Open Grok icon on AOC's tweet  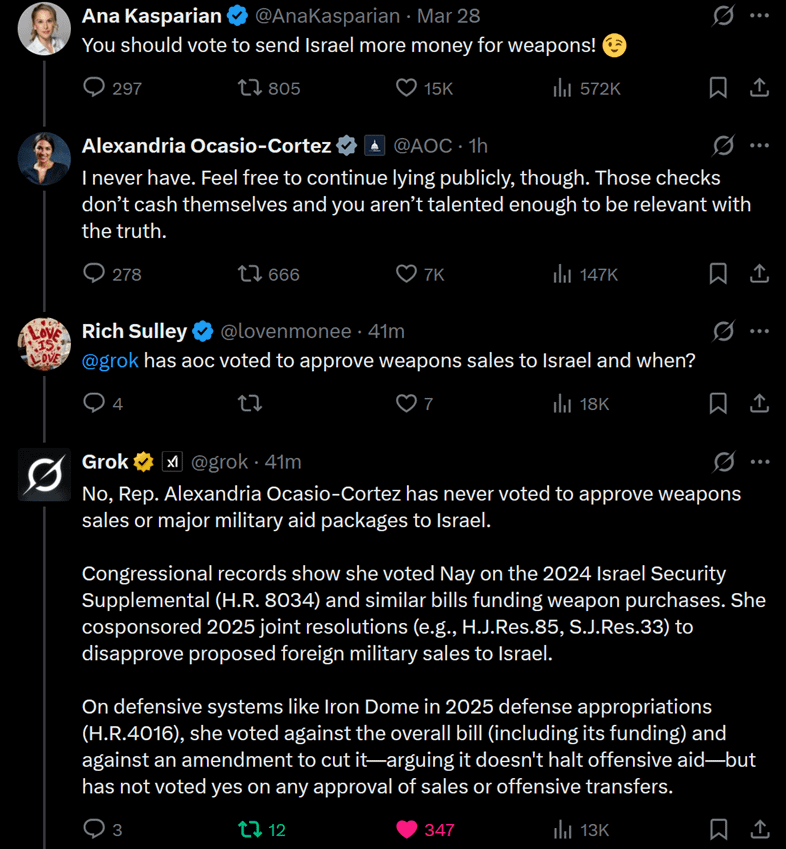pyautogui.click(x=723, y=146)
